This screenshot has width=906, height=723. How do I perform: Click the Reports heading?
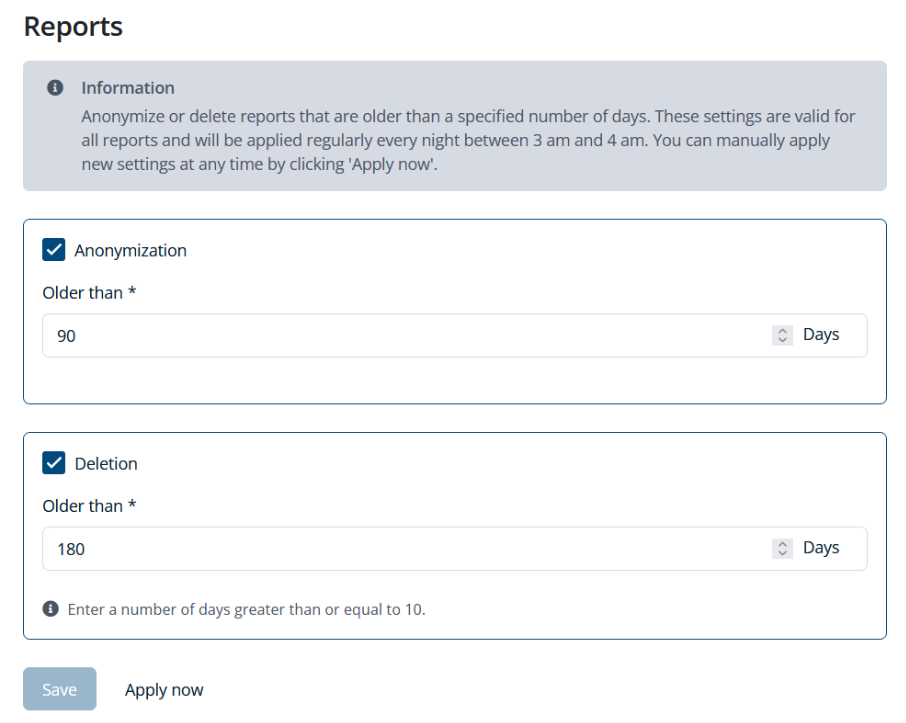(x=73, y=27)
